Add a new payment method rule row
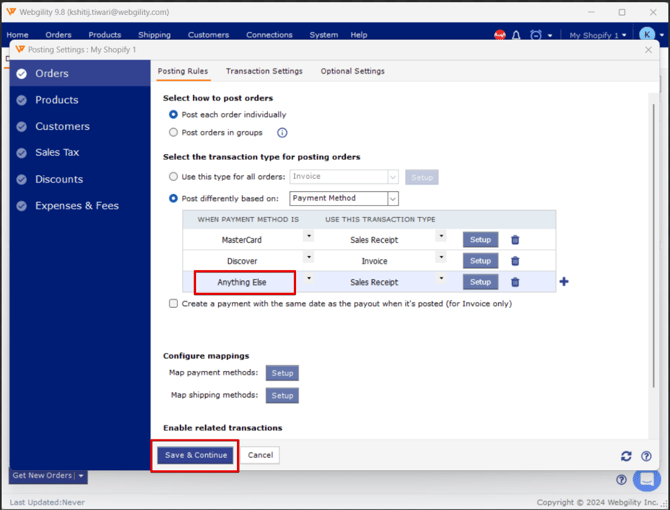Image resolution: width=670 pixels, height=510 pixels. tap(564, 282)
